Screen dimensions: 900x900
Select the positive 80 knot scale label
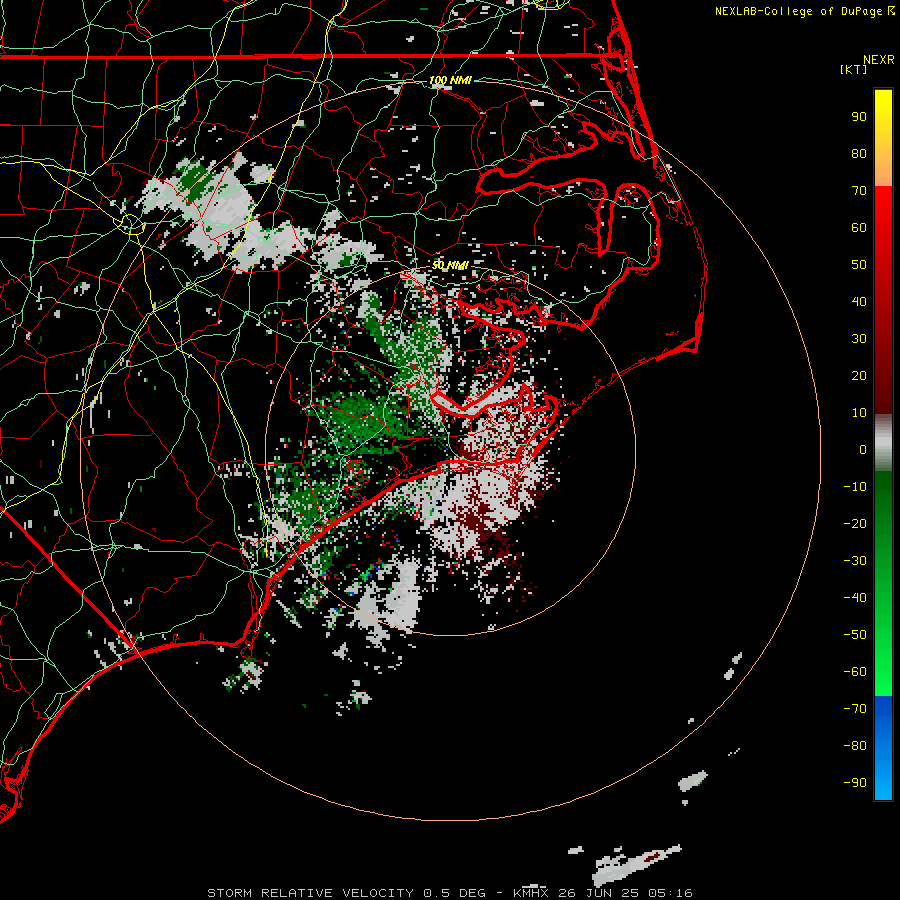click(859, 154)
